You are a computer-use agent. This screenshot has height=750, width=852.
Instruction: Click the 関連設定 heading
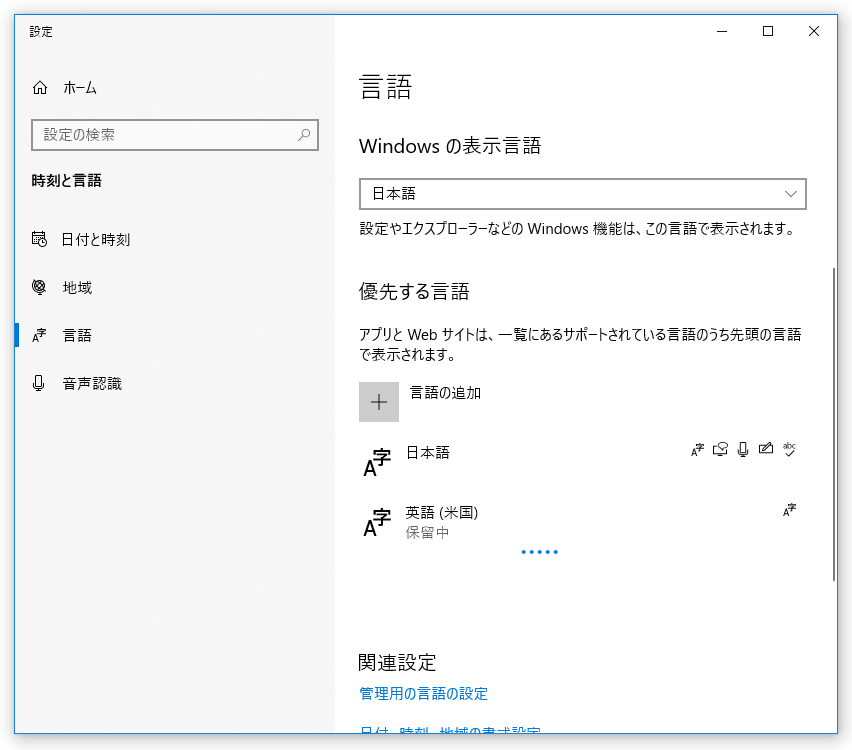pyautogui.click(x=397, y=662)
